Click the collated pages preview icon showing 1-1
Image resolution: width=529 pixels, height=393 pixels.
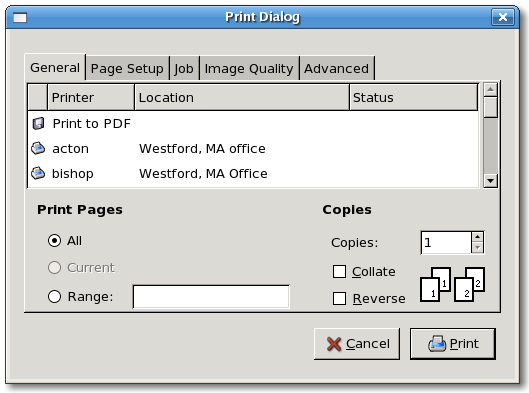[x=435, y=284]
